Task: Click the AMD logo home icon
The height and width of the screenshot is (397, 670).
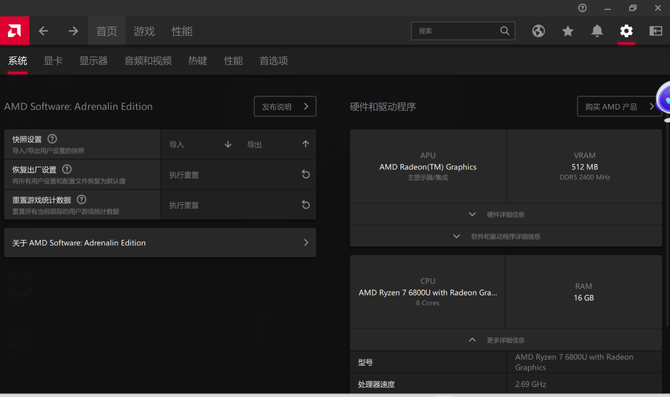Action: [x=15, y=31]
